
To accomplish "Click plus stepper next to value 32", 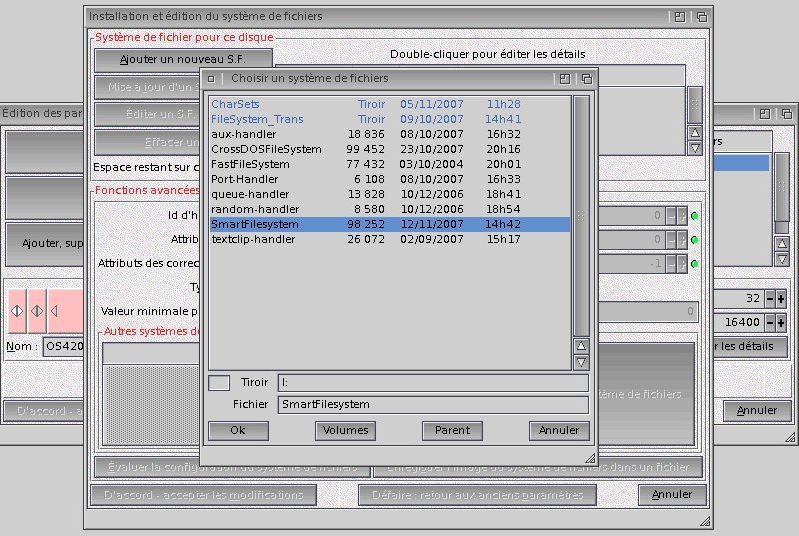I will (781, 299).
